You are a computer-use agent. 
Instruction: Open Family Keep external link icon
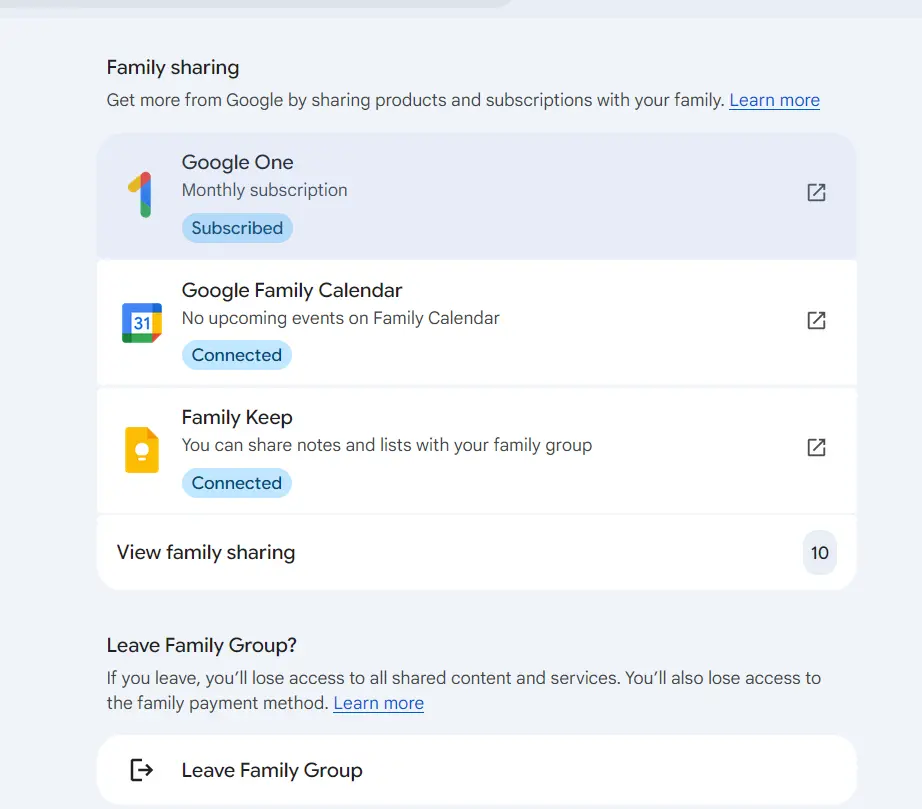[816, 447]
